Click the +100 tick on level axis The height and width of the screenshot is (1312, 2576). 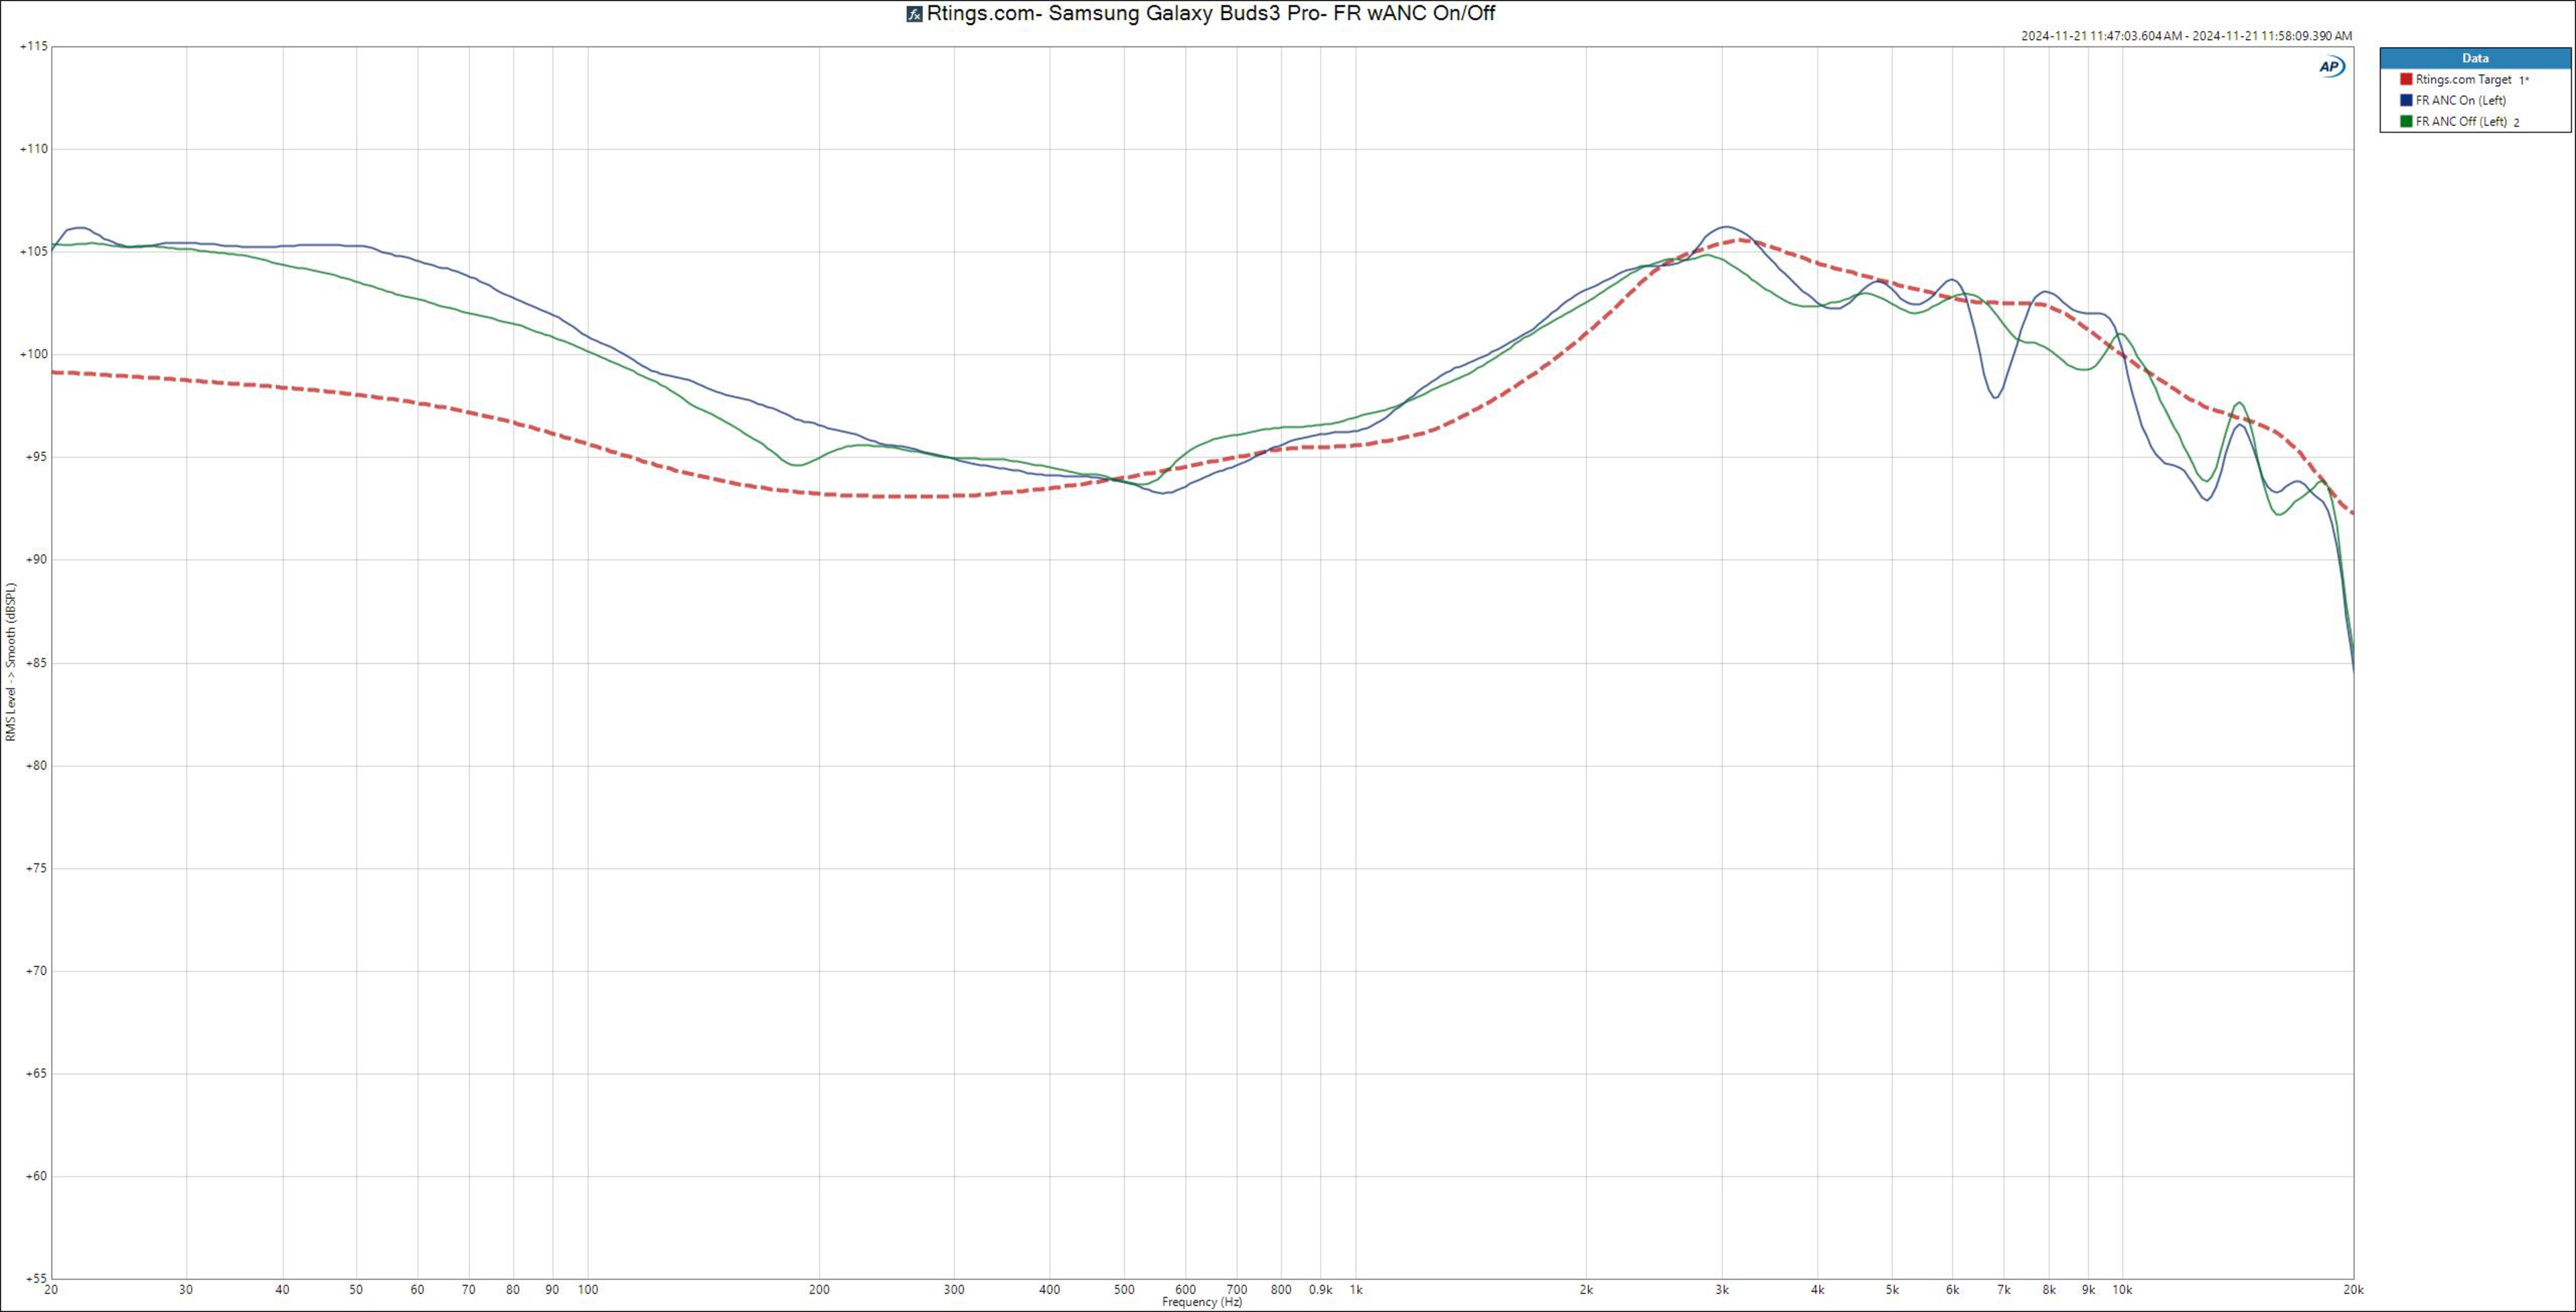34,354
